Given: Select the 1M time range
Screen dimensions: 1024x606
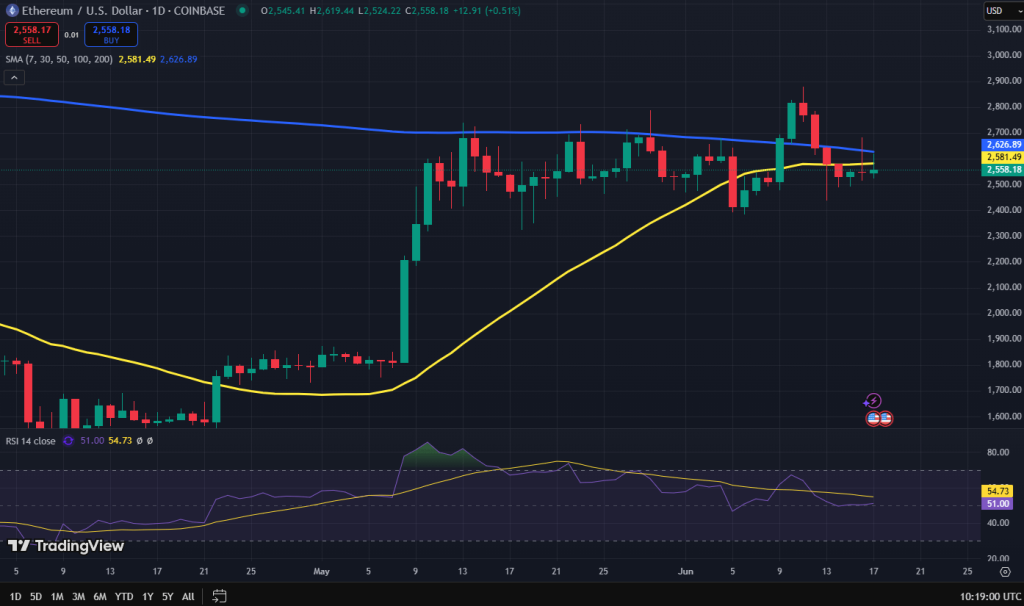Looking at the screenshot, I should (x=57, y=596).
